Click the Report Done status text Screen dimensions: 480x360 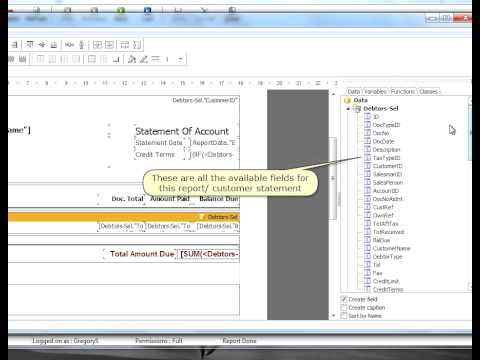coord(239,341)
